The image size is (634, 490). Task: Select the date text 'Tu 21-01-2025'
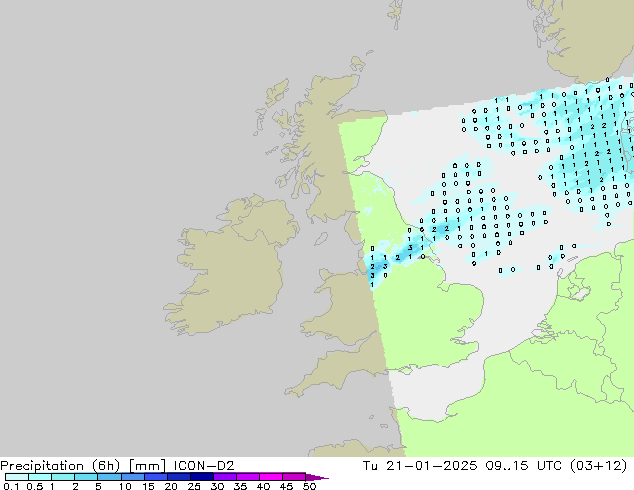(x=420, y=466)
